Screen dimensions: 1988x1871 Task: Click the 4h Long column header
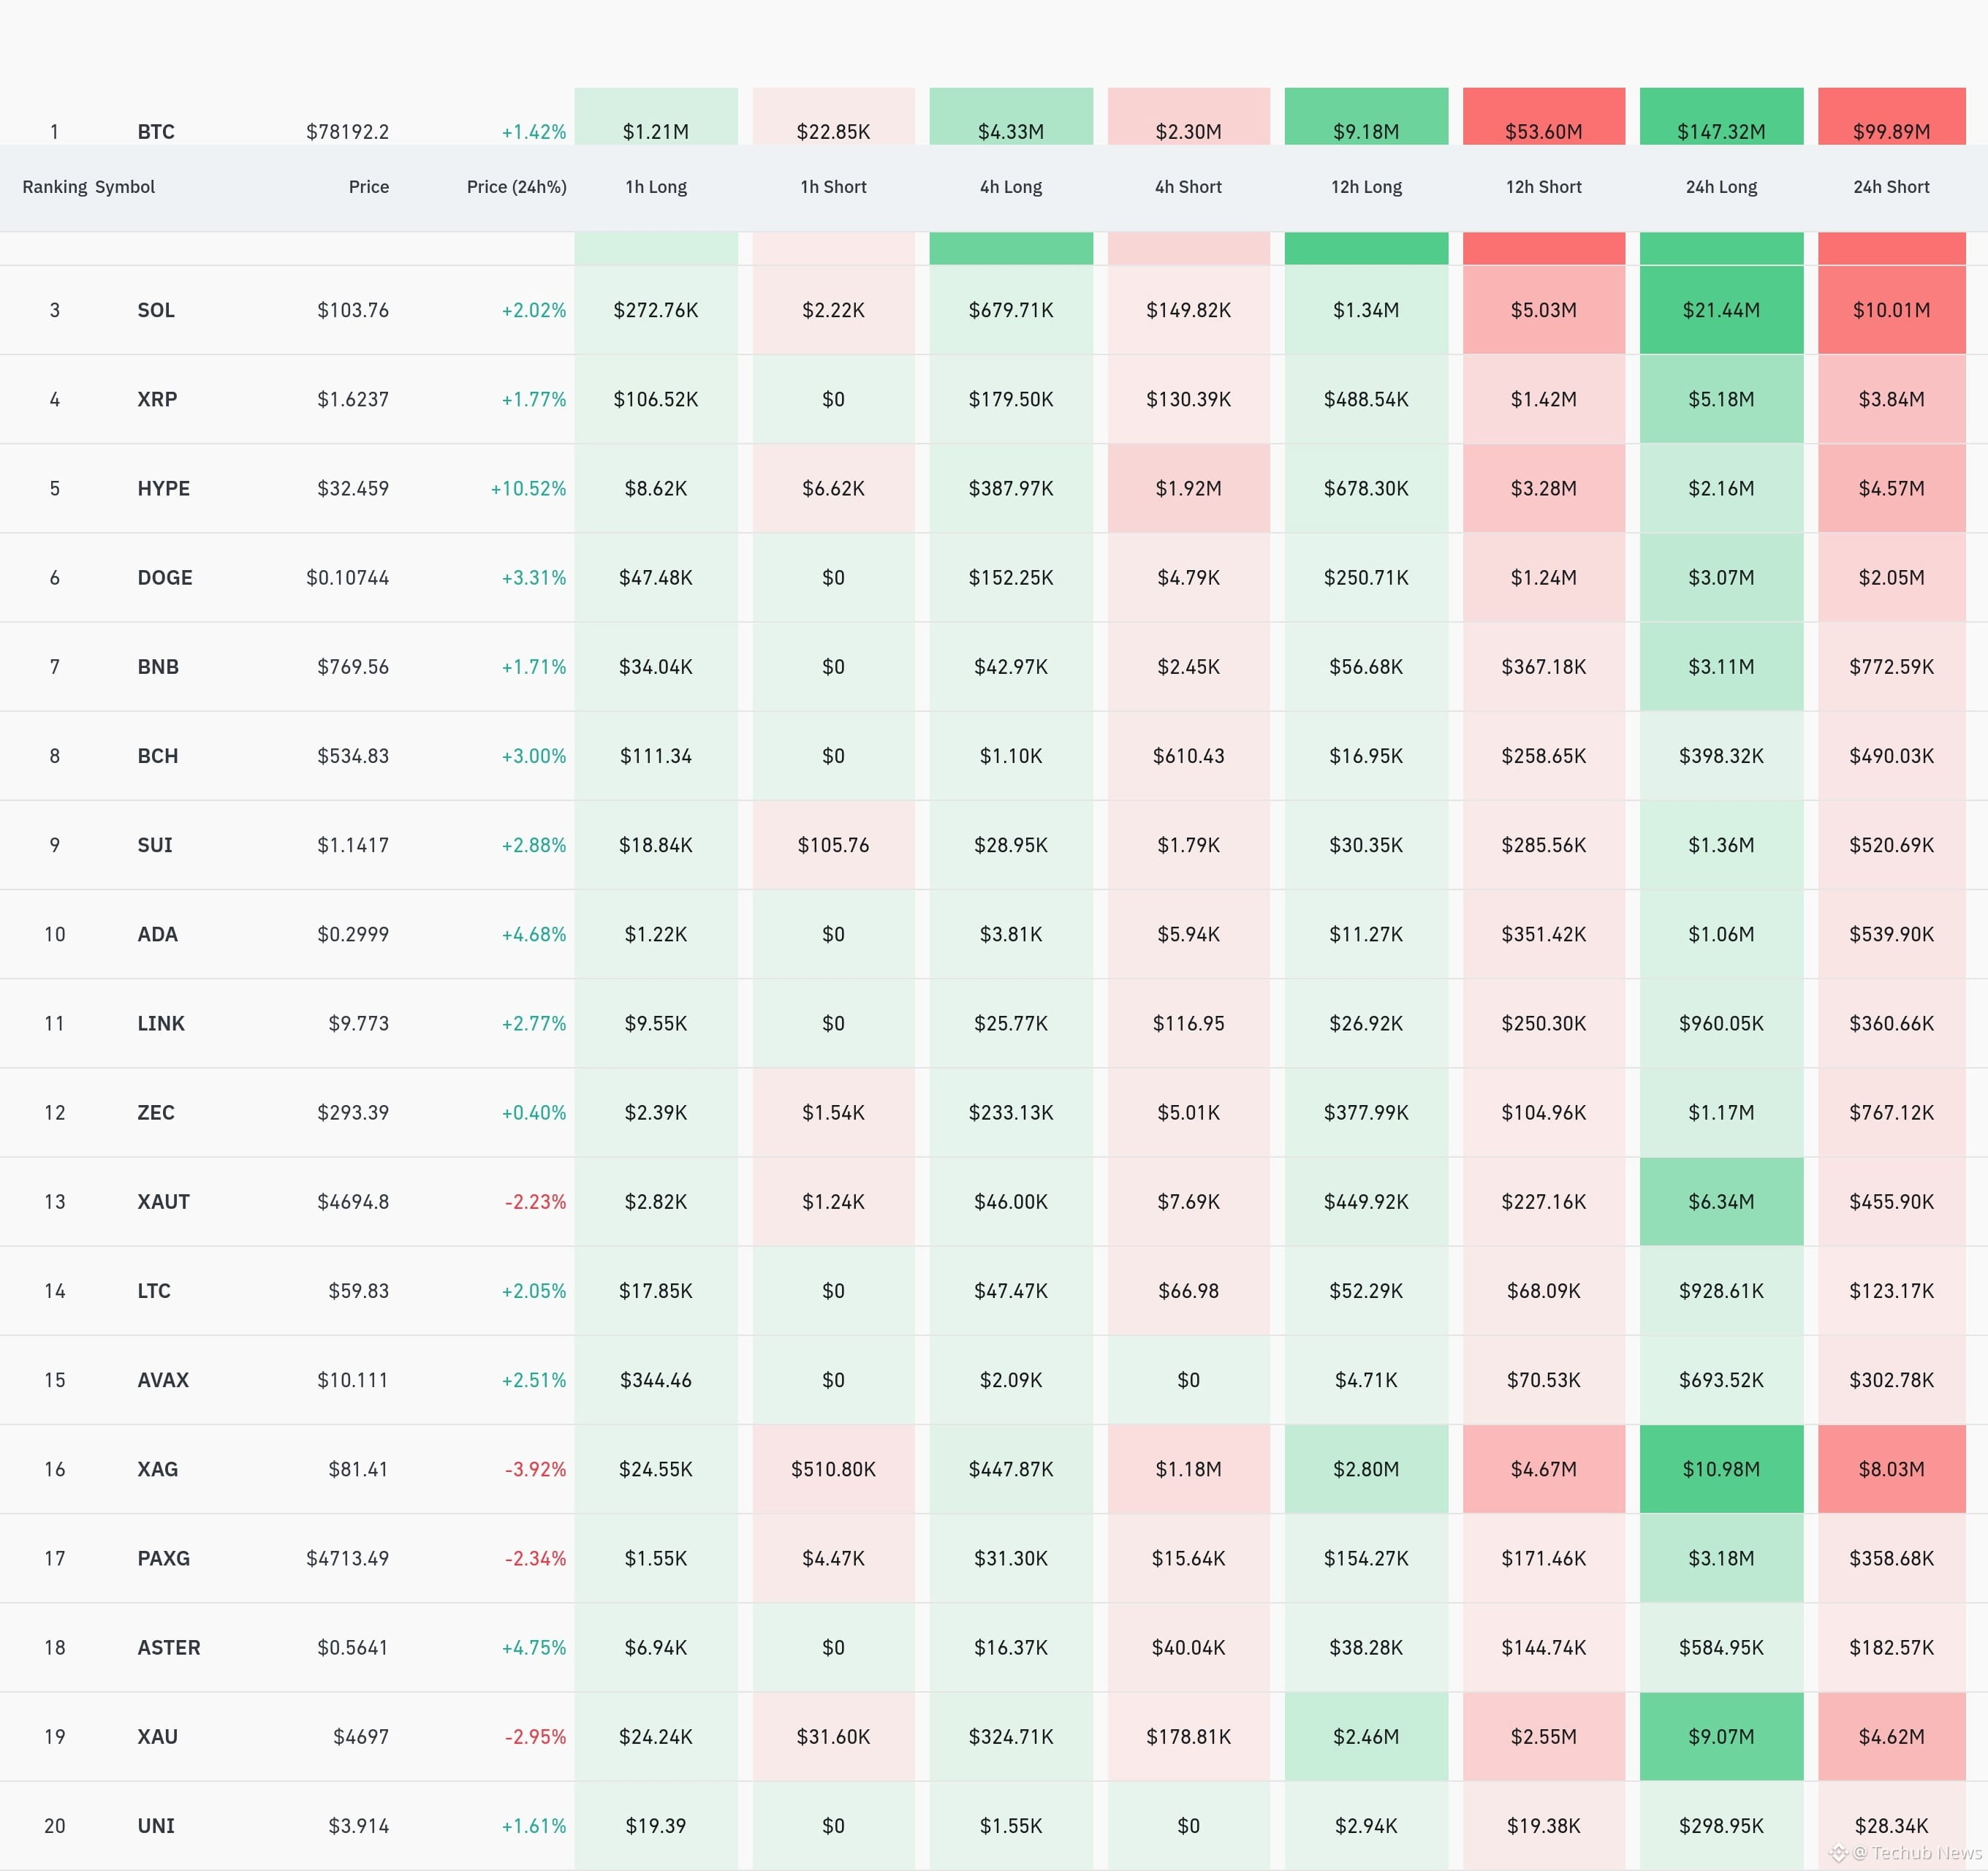coord(1010,187)
